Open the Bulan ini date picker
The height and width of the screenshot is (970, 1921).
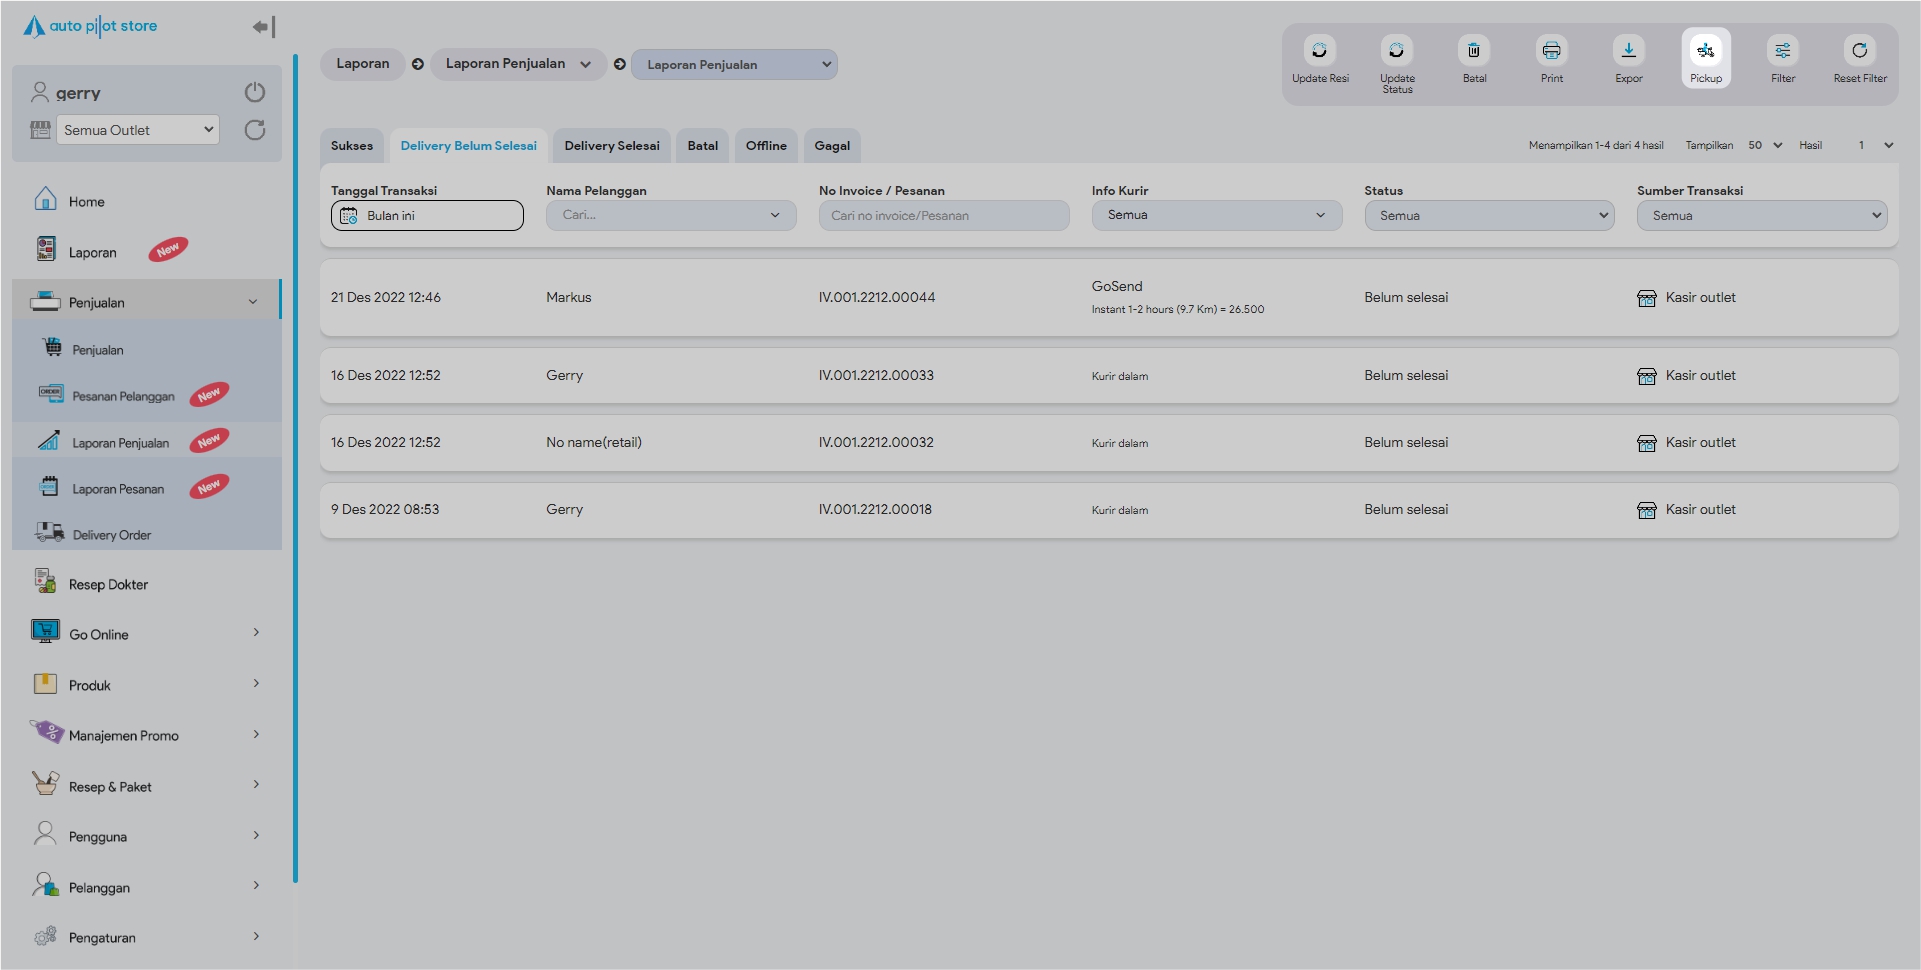[x=427, y=215]
